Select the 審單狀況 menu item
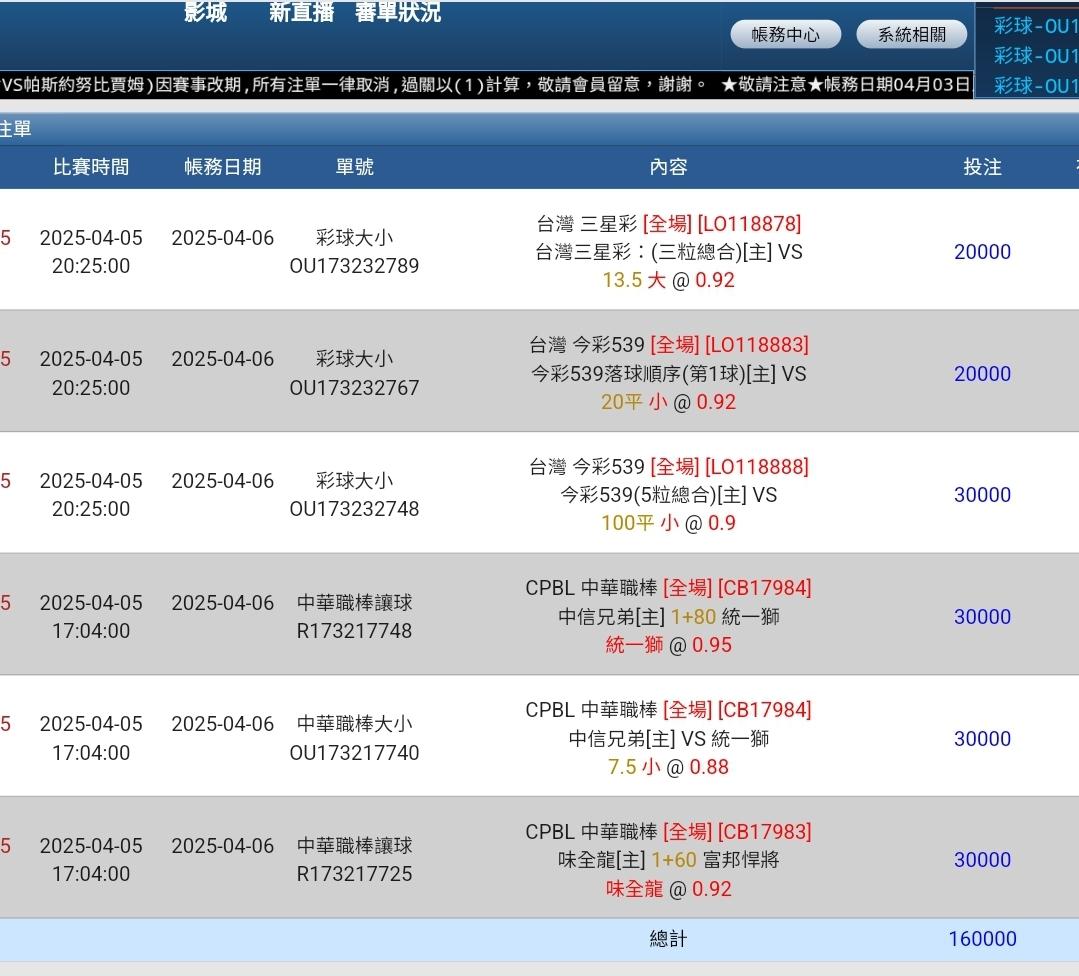 [x=398, y=12]
